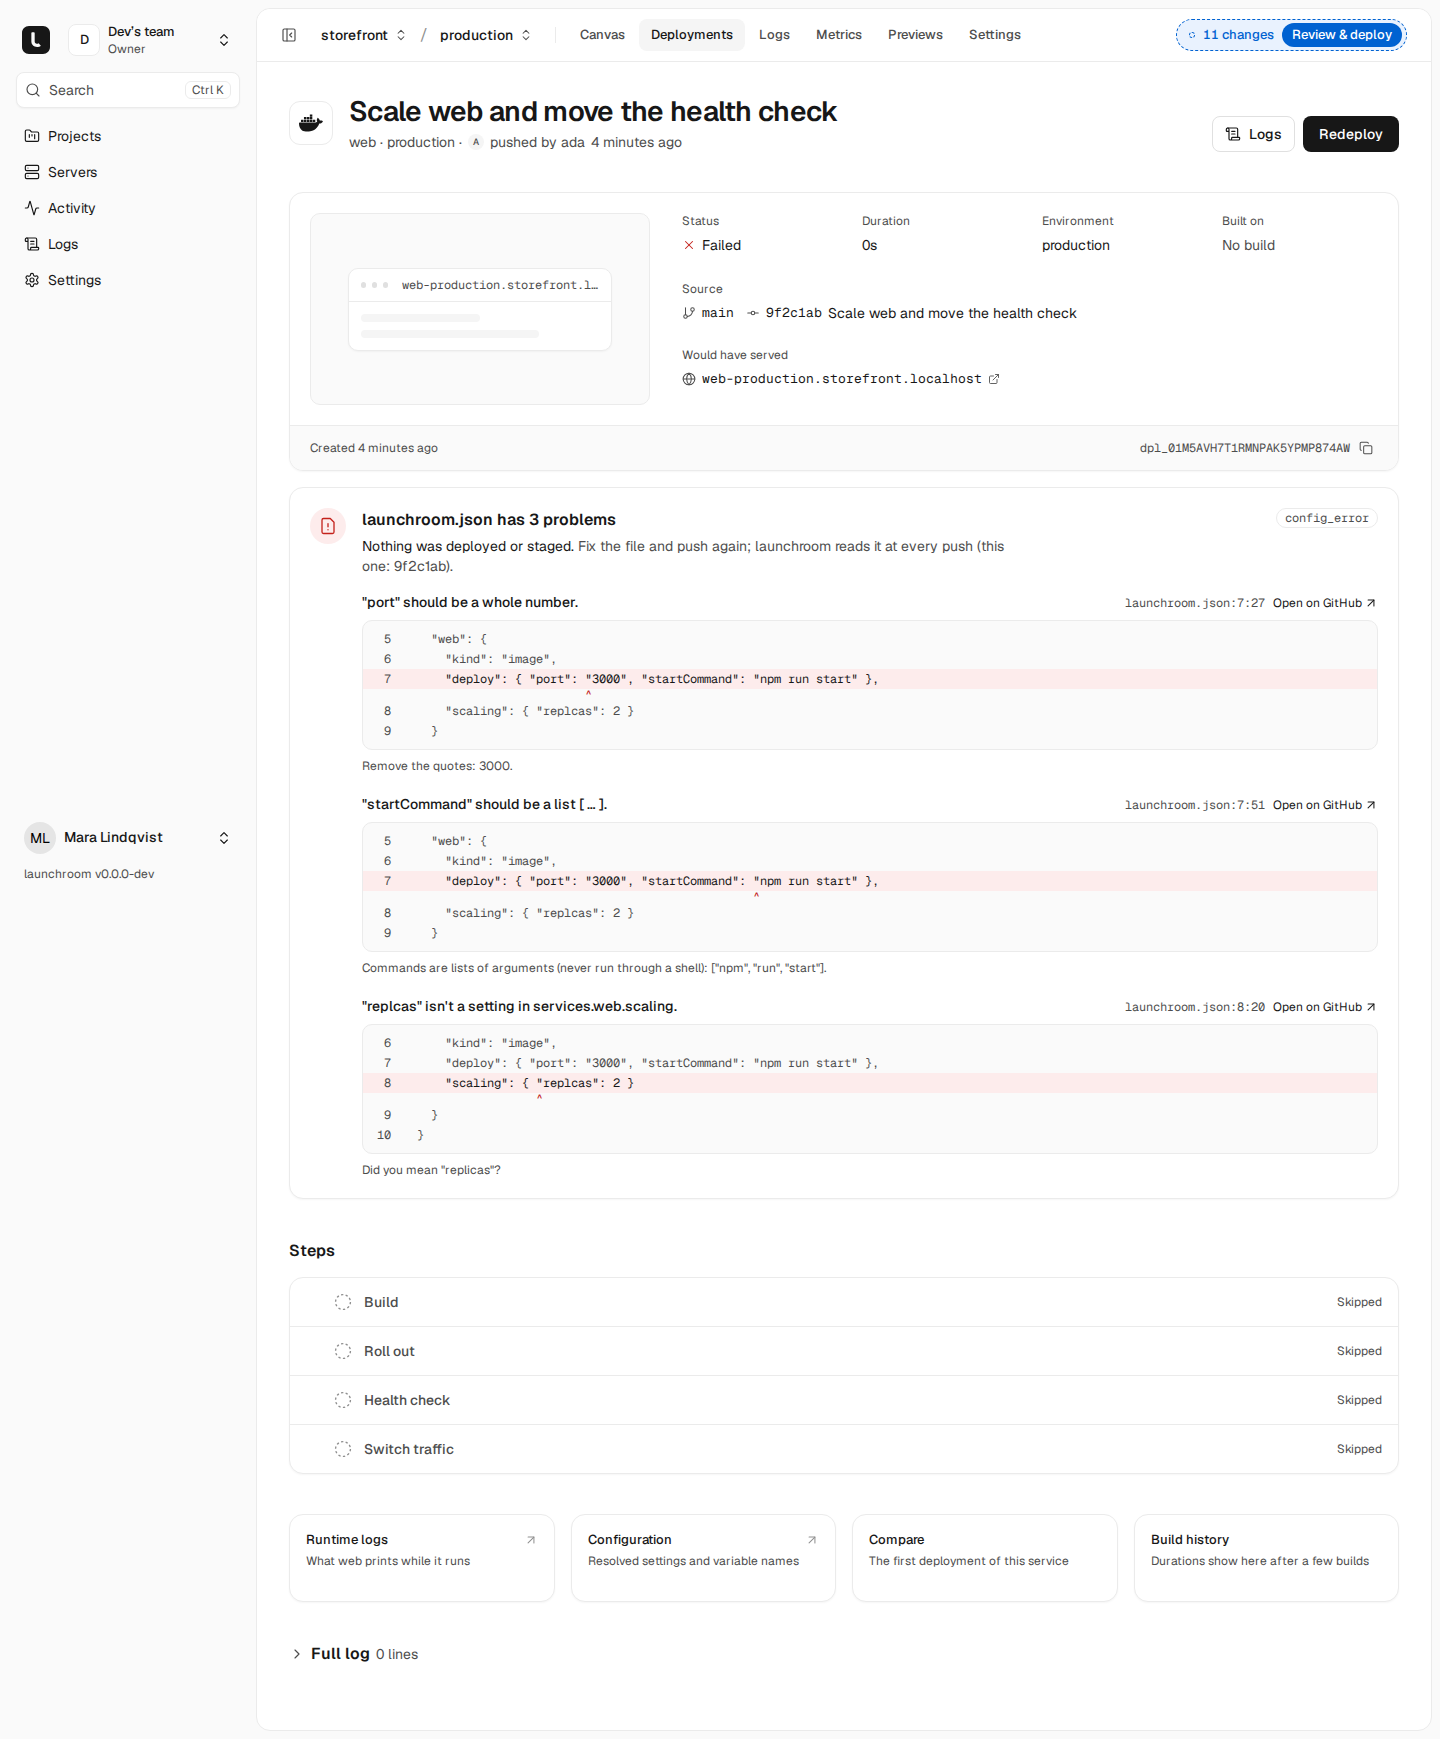1440x1739 pixels.
Task: Click the ML user avatar
Action: pyautogui.click(x=40, y=838)
